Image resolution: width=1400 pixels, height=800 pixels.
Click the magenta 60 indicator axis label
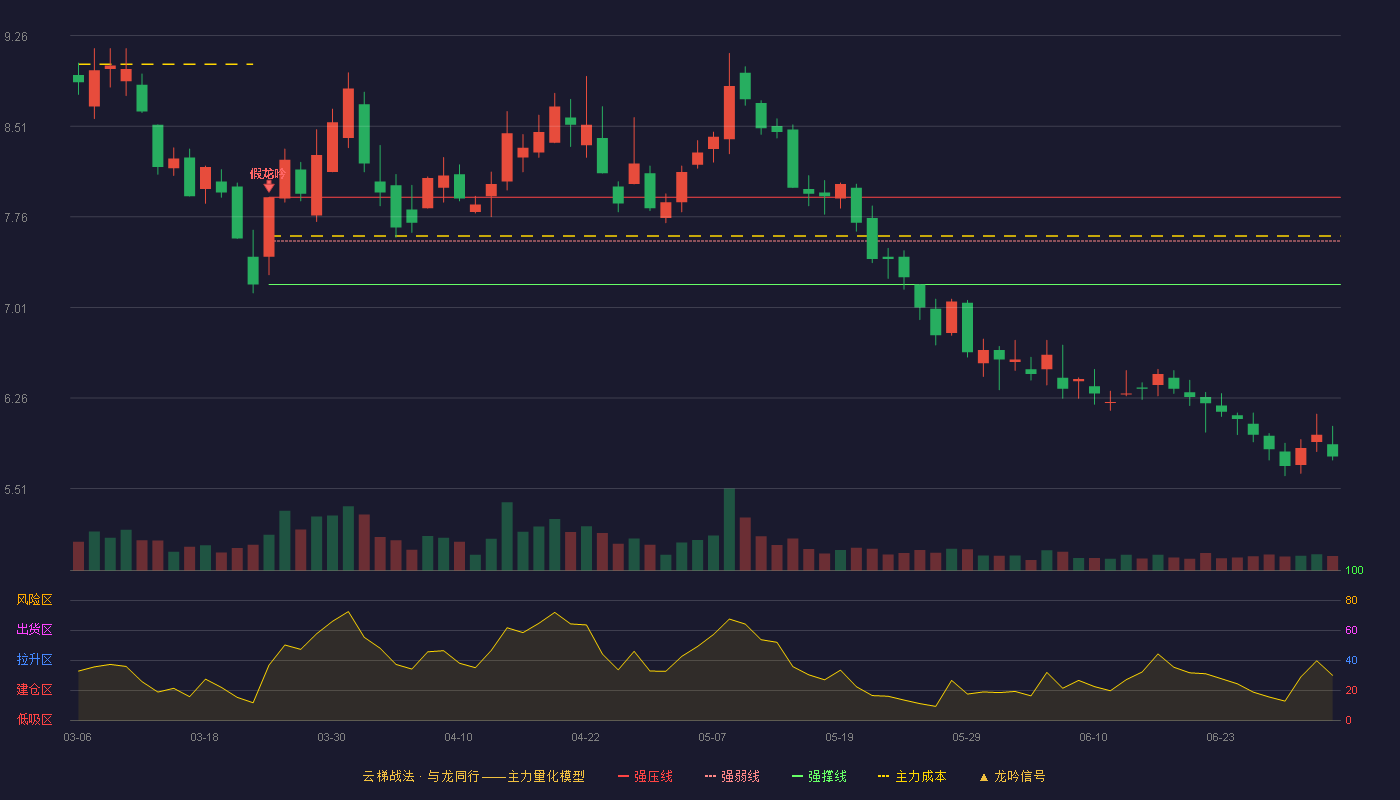coord(1351,630)
